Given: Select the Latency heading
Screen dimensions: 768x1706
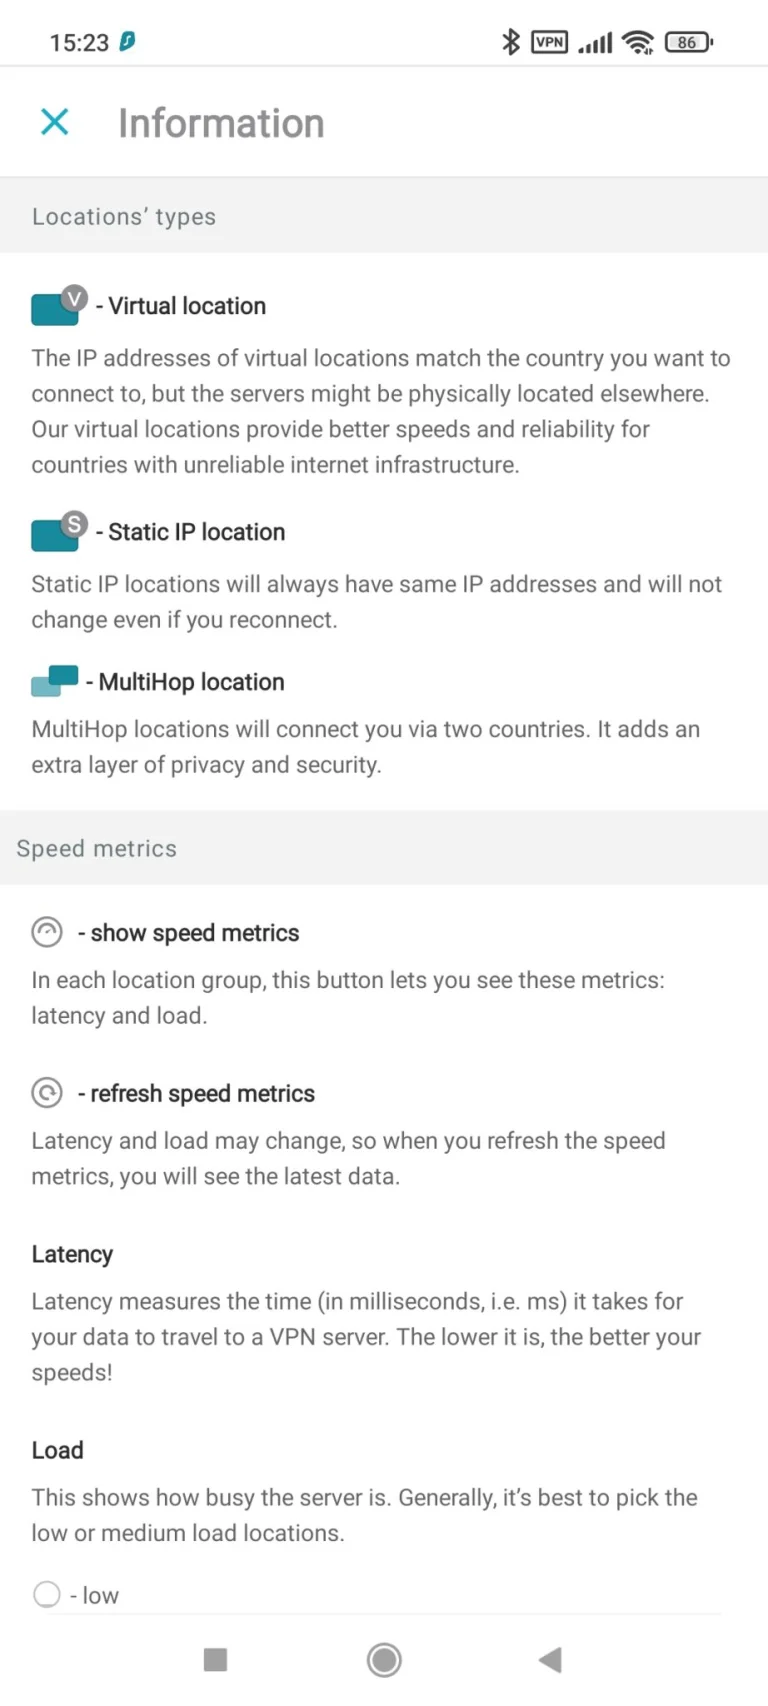Looking at the screenshot, I should (71, 1254).
